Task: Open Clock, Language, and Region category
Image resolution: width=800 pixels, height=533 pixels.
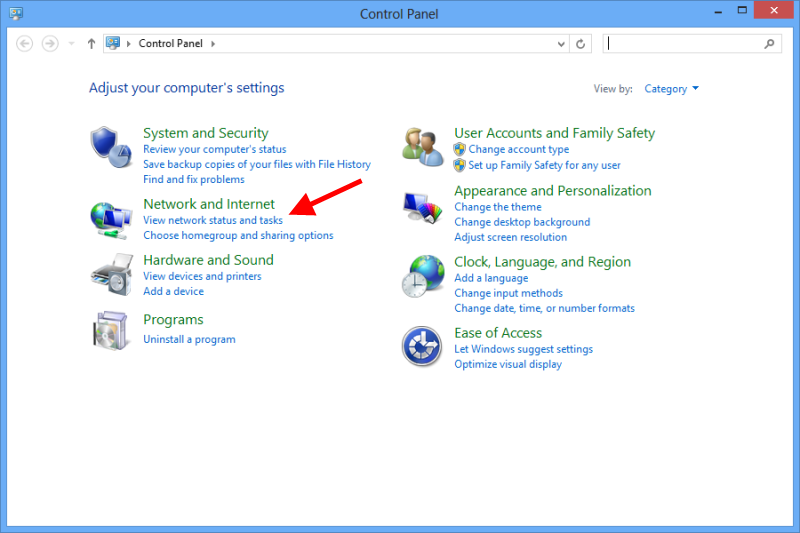Action: pos(542,262)
